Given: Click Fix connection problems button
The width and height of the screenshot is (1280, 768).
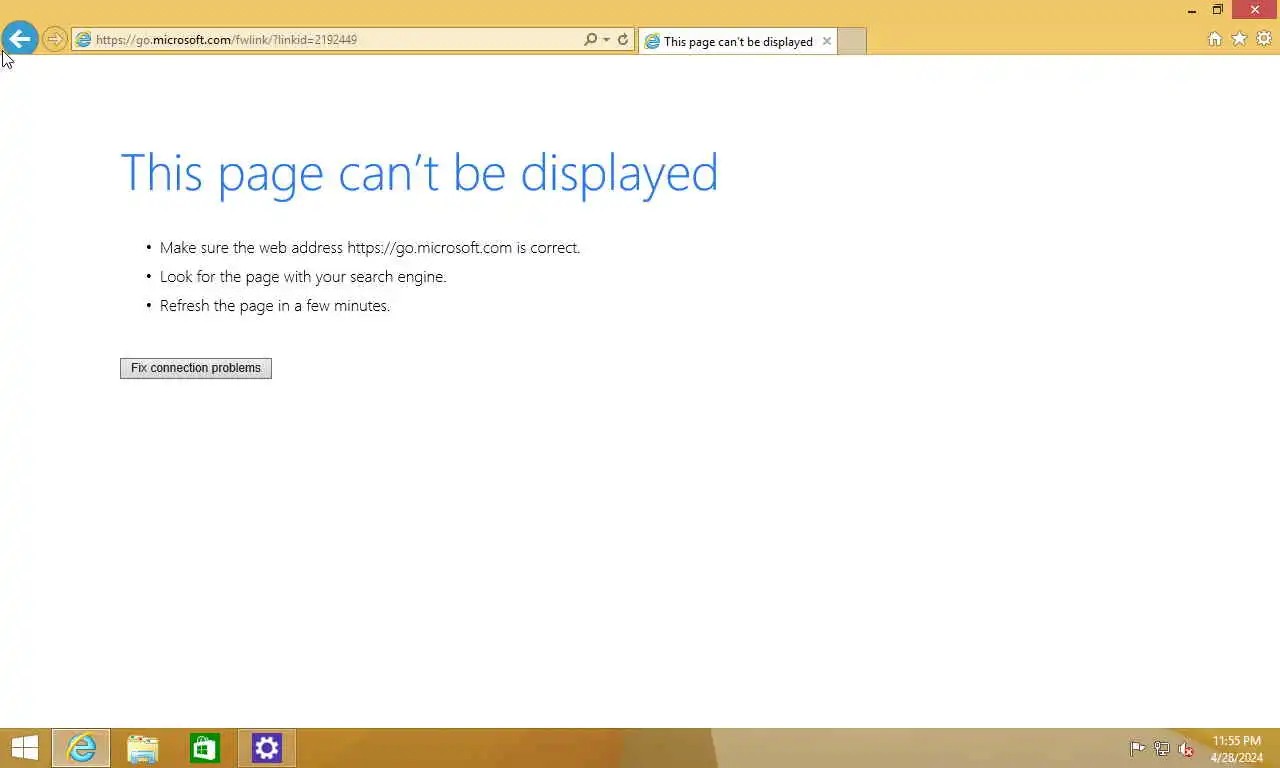Looking at the screenshot, I should (x=196, y=368).
